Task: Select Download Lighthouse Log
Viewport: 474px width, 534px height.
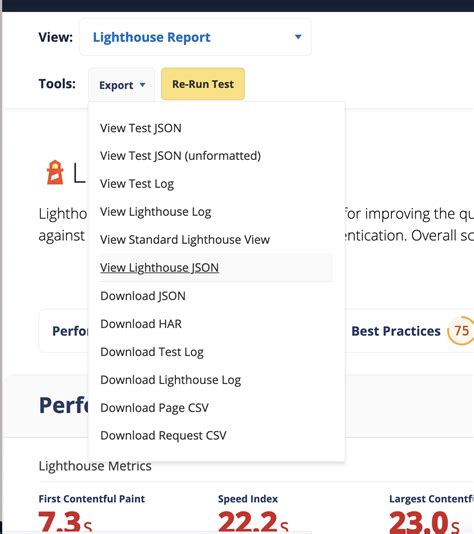Action: [171, 380]
